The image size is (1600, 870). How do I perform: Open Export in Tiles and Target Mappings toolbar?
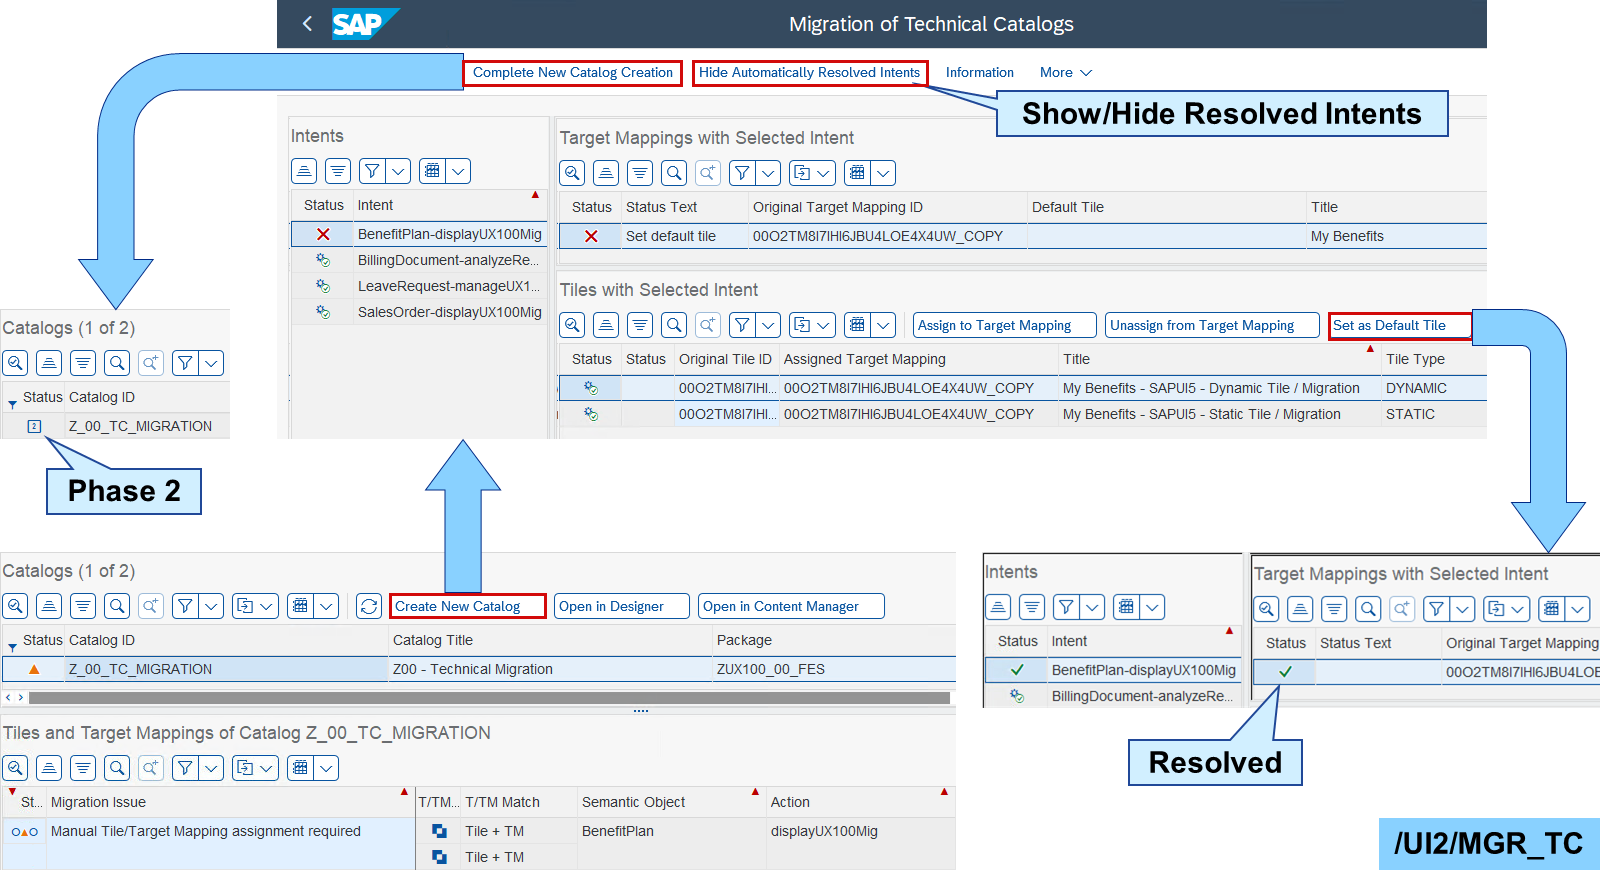tap(255, 768)
